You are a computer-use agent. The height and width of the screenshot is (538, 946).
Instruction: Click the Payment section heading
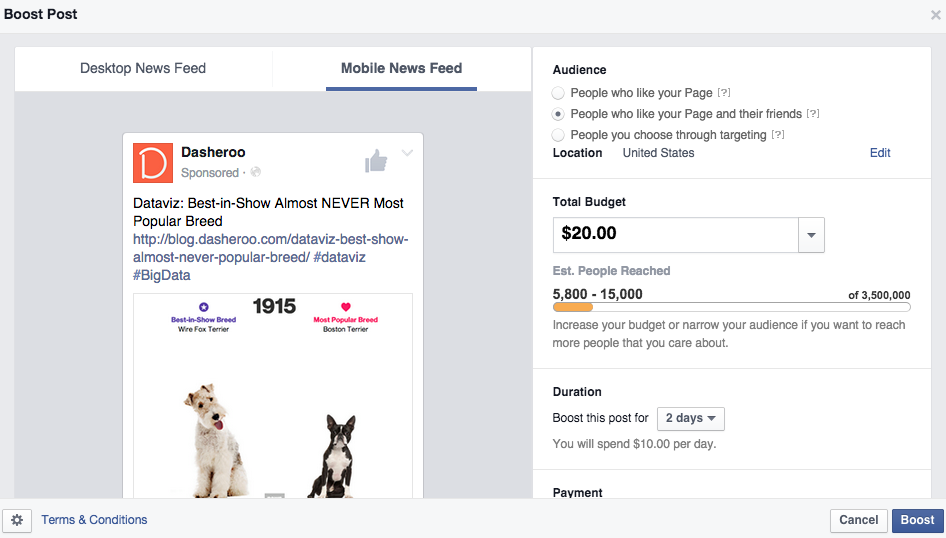577,492
